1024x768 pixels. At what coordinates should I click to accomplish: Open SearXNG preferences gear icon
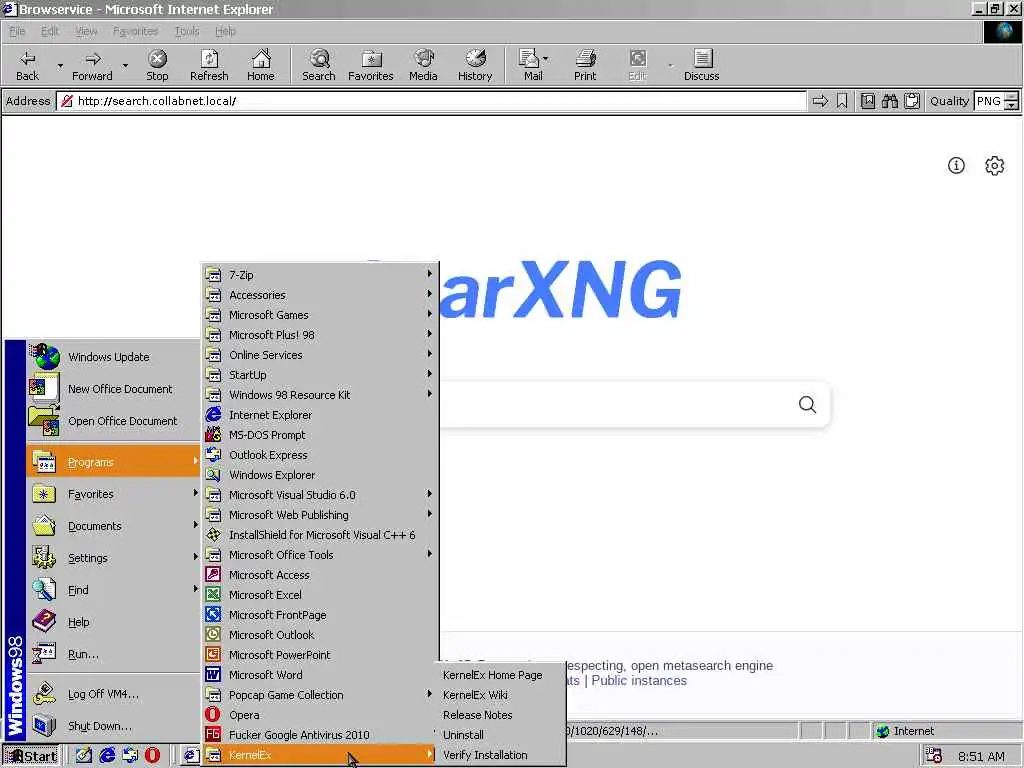995,166
